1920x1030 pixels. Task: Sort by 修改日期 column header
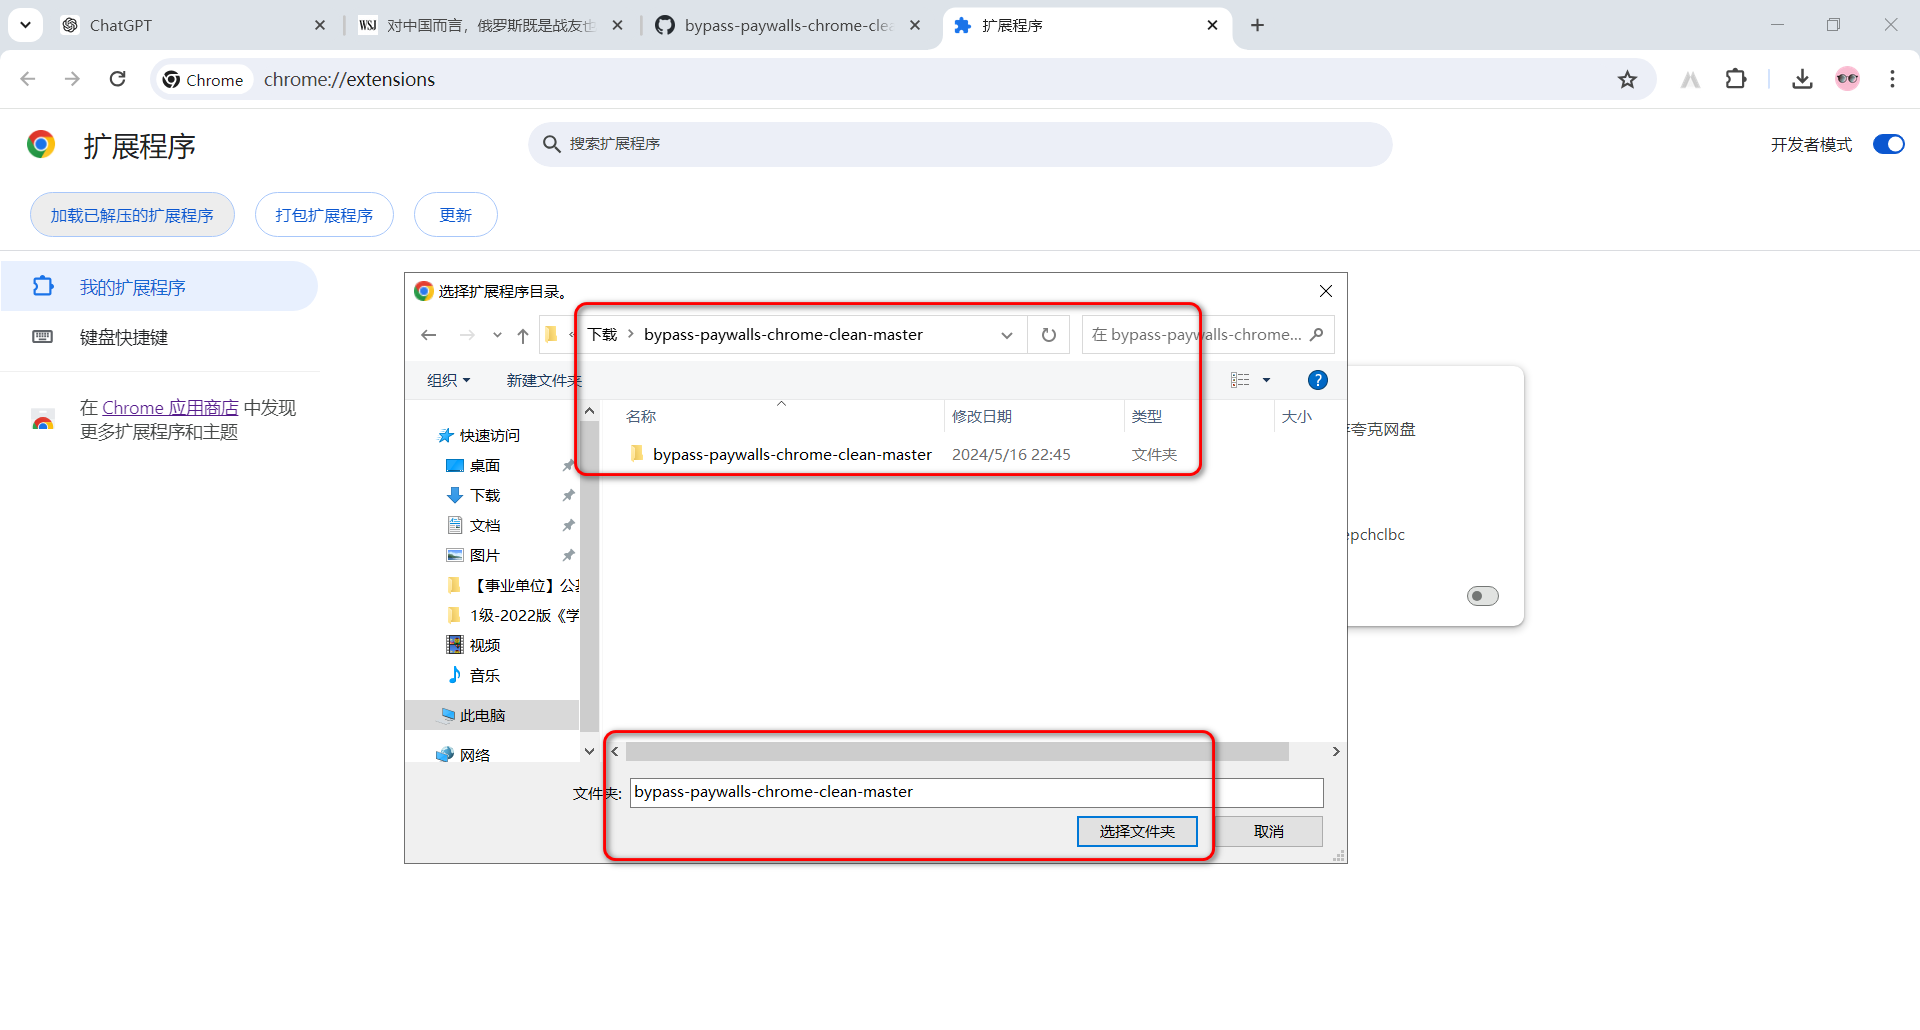tap(1034, 416)
